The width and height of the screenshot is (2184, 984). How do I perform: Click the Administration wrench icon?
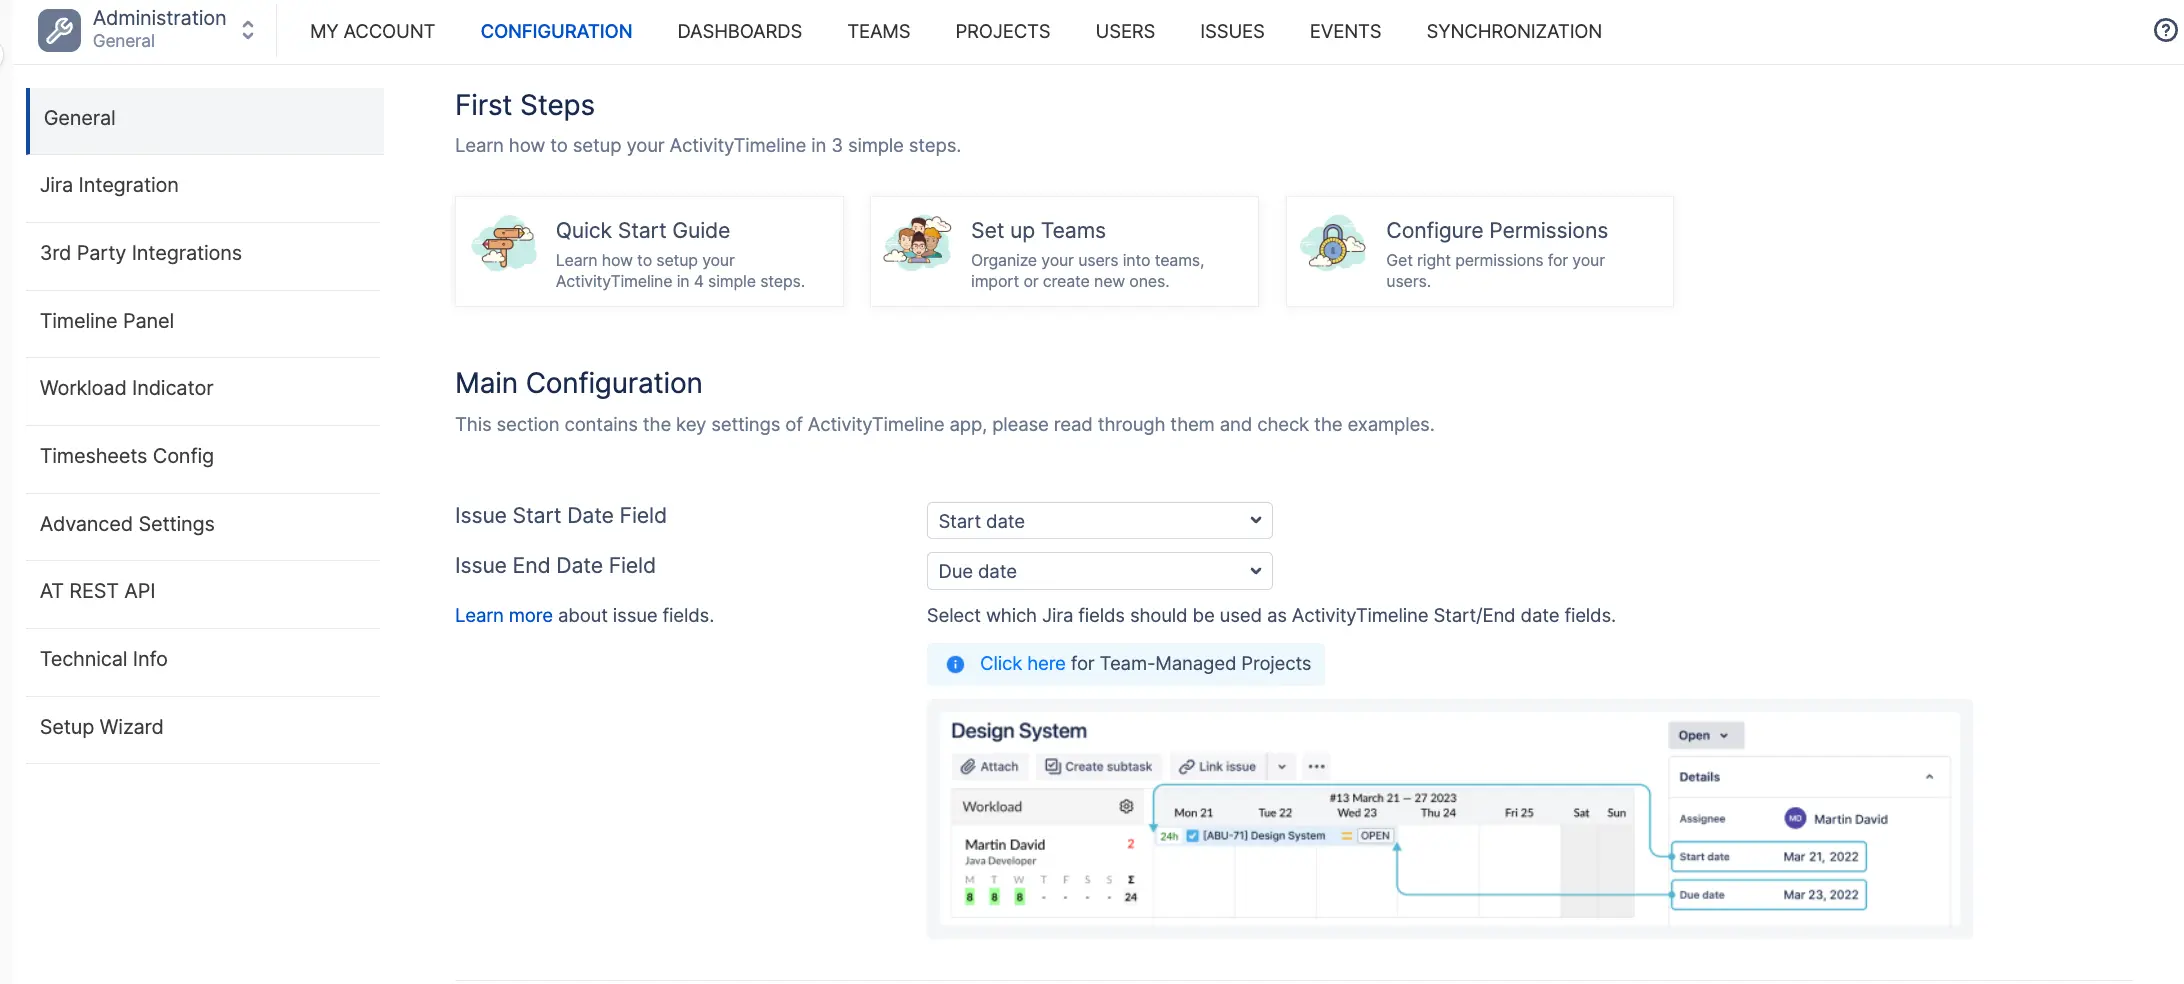[59, 31]
